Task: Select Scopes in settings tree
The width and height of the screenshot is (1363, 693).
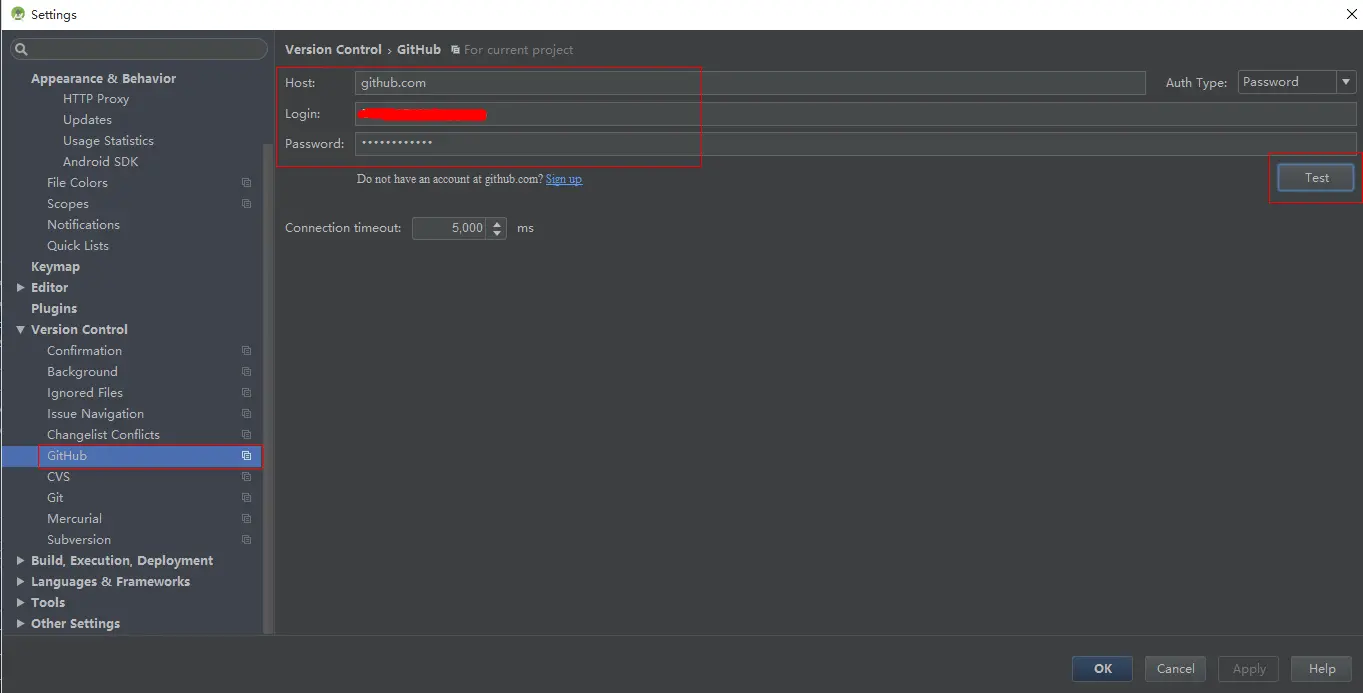Action: [67, 204]
